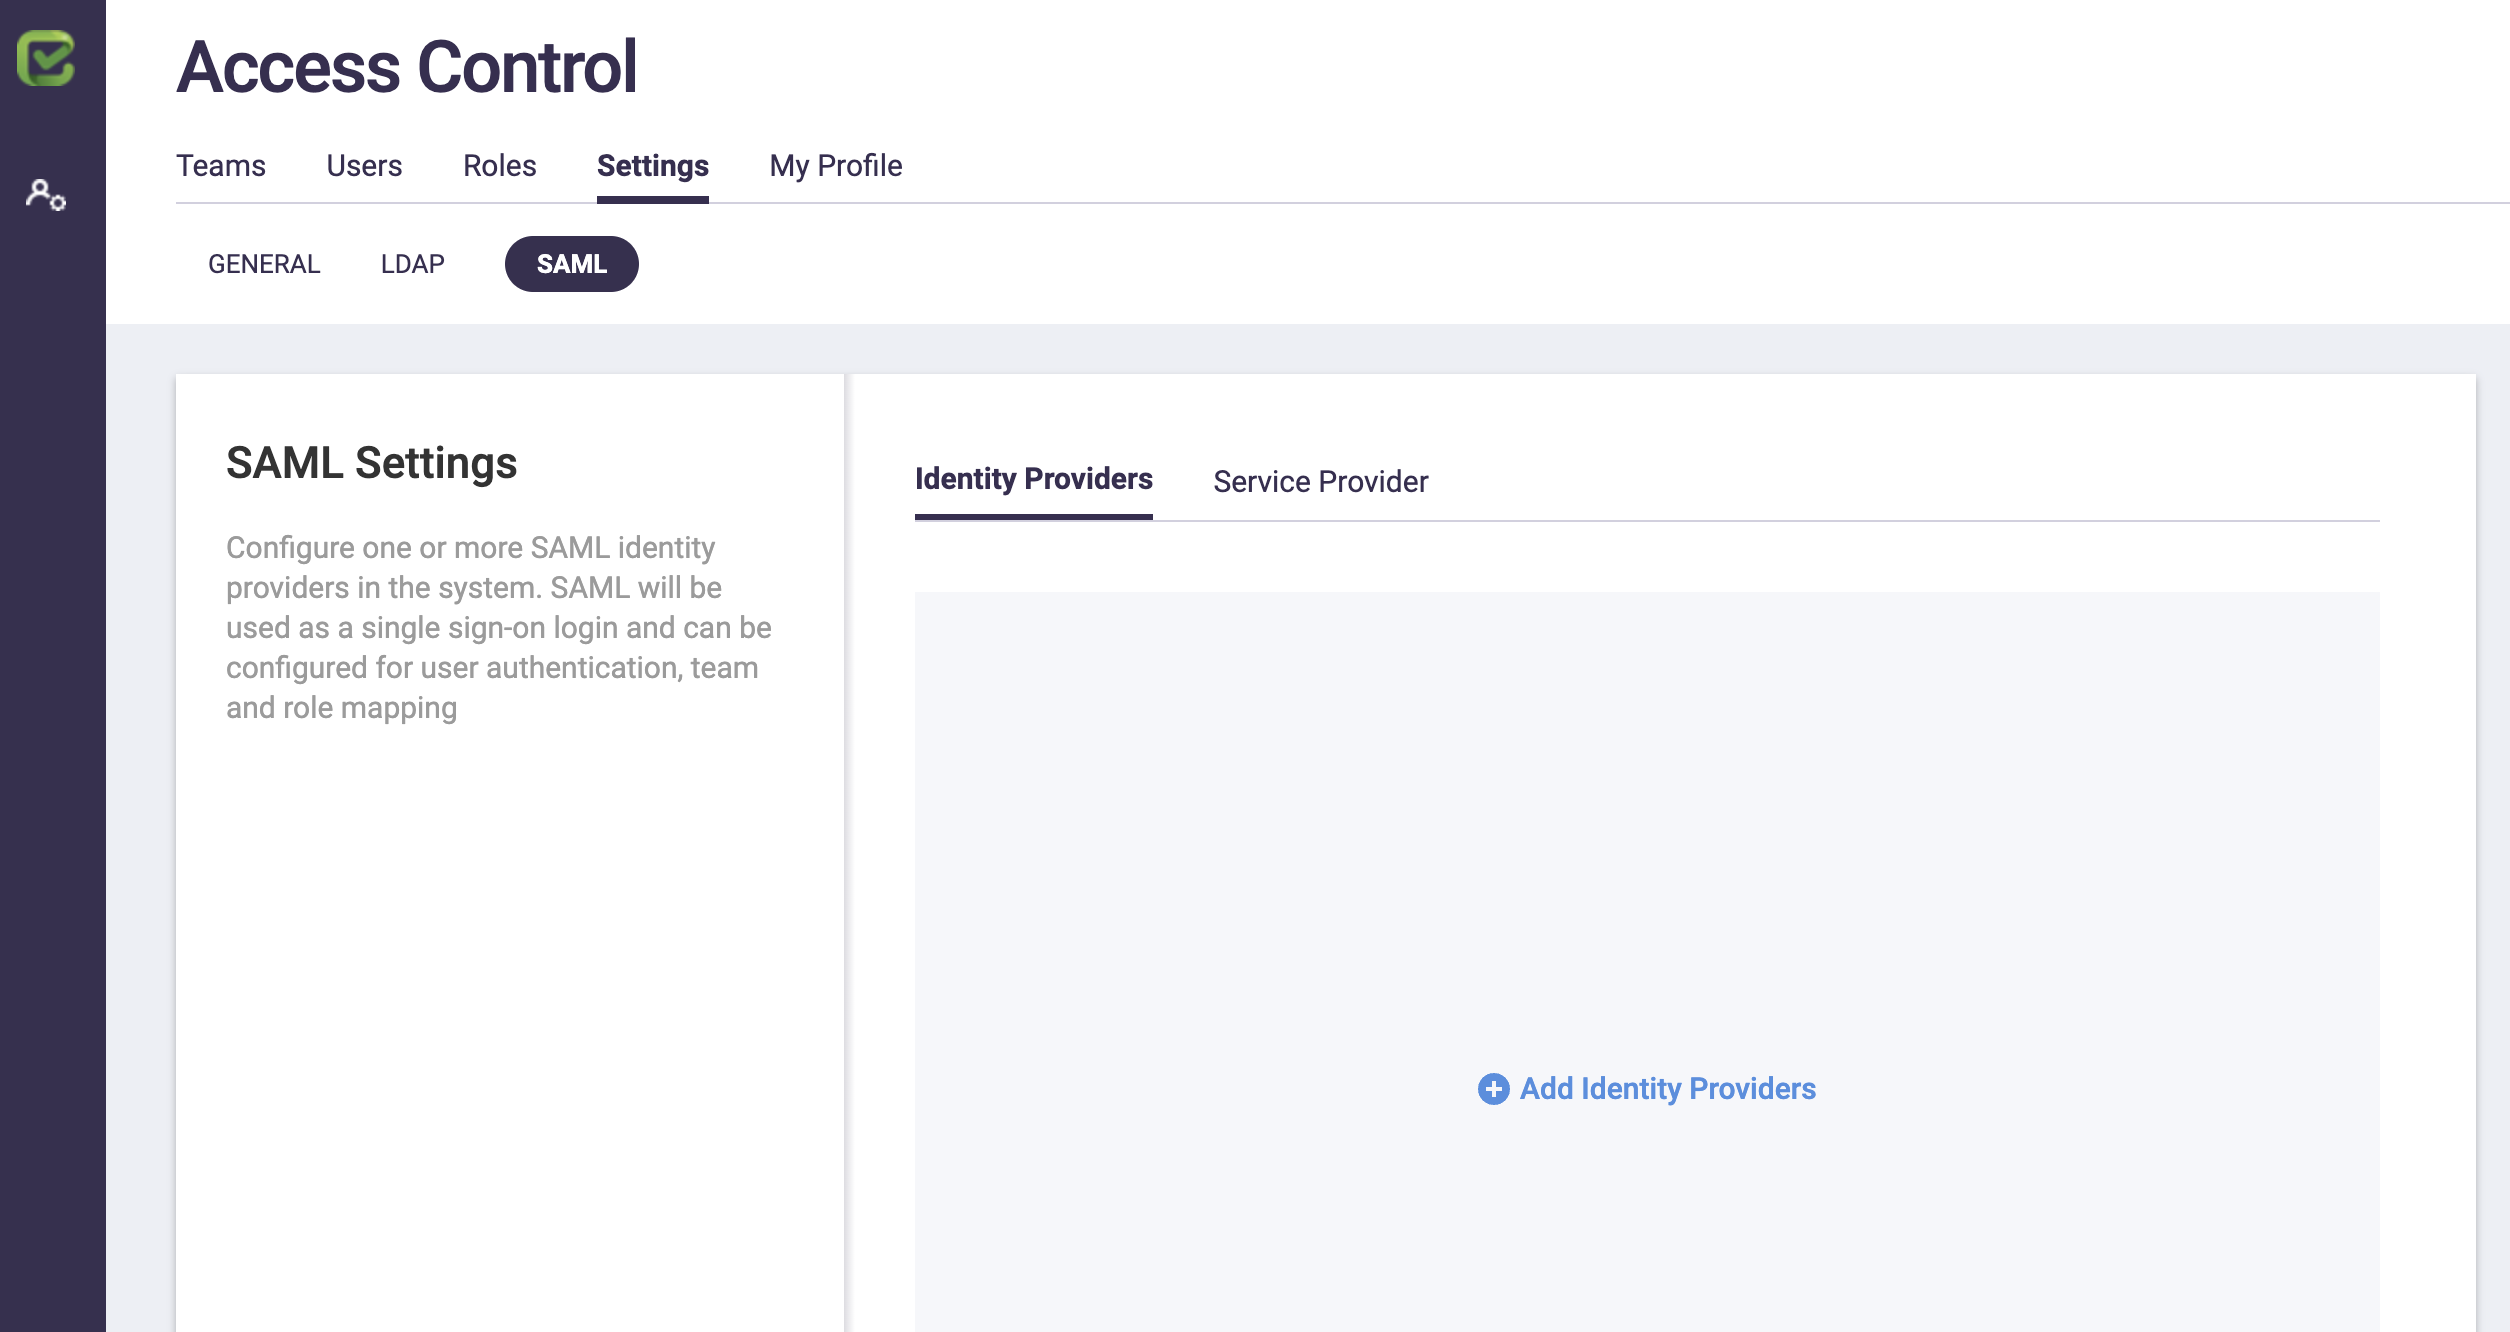Open the Users tab
Screen dimensions: 2510x1332
(x=364, y=166)
